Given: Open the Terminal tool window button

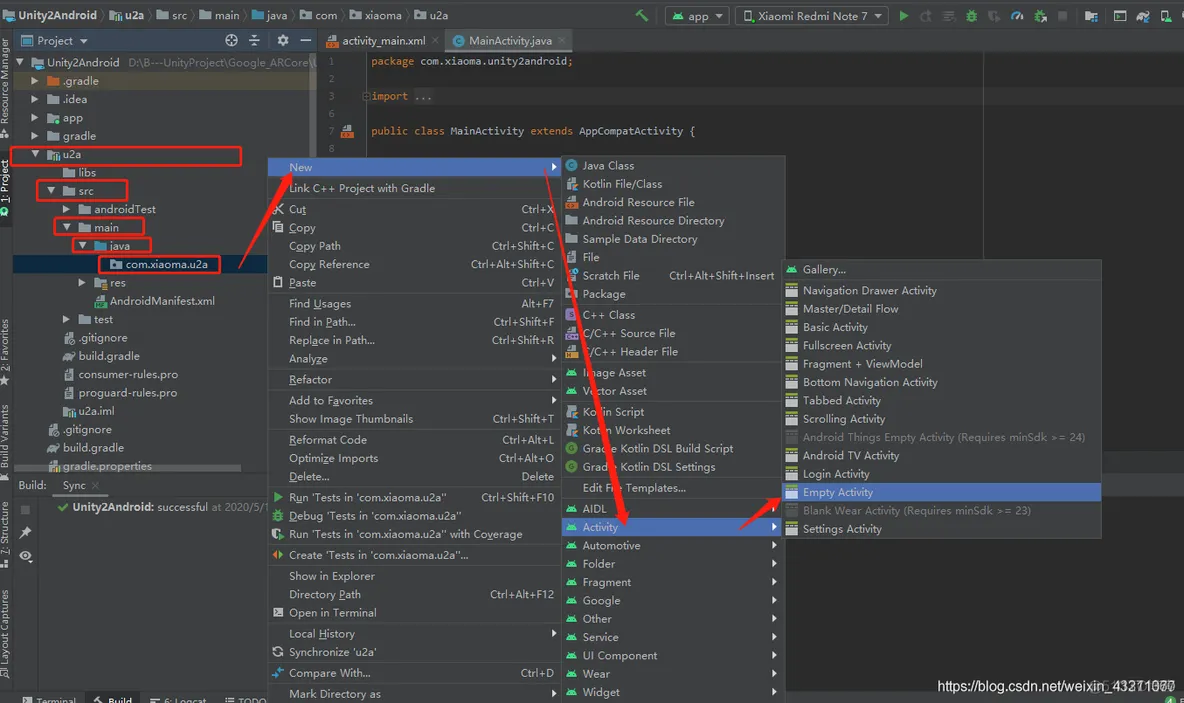Looking at the screenshot, I should click(x=50, y=699).
